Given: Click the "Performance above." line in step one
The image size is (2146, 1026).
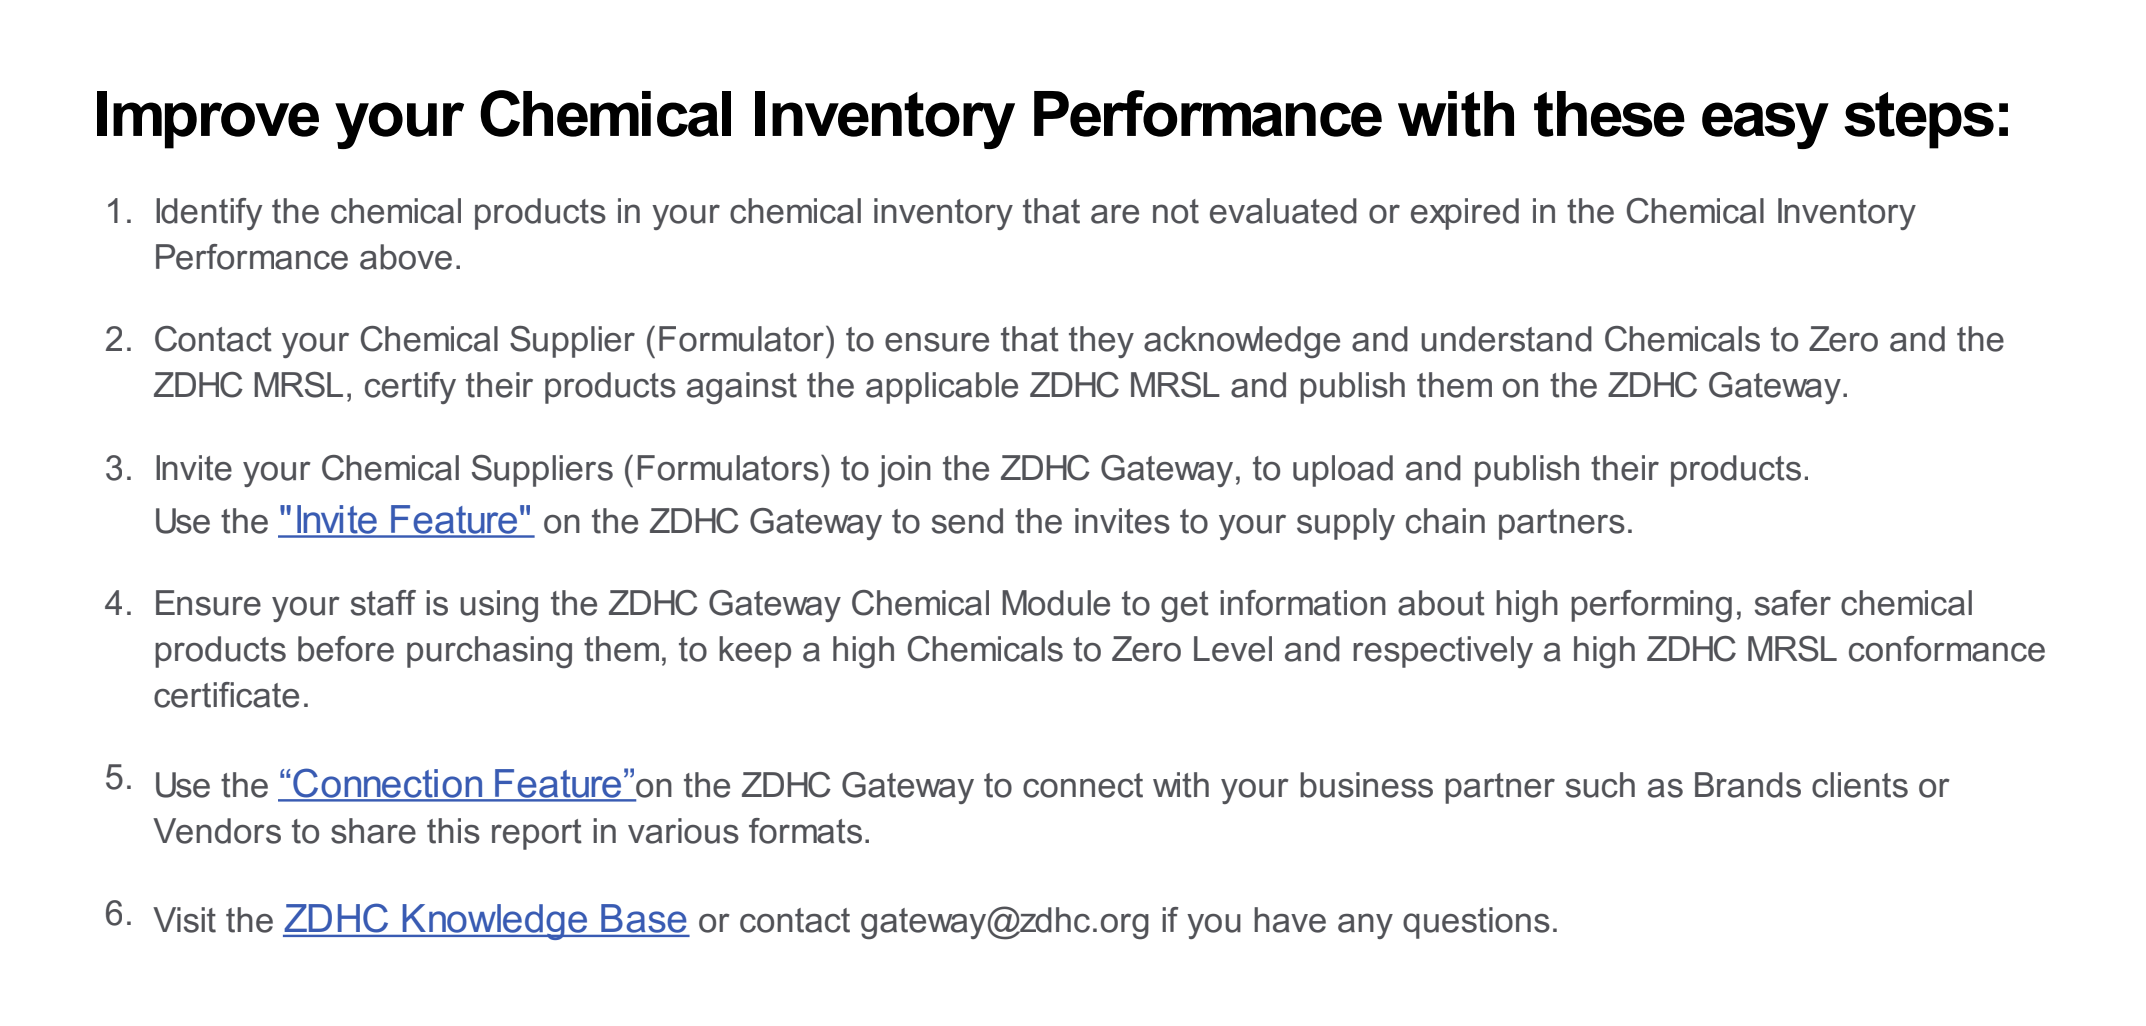Looking at the screenshot, I should [308, 258].
